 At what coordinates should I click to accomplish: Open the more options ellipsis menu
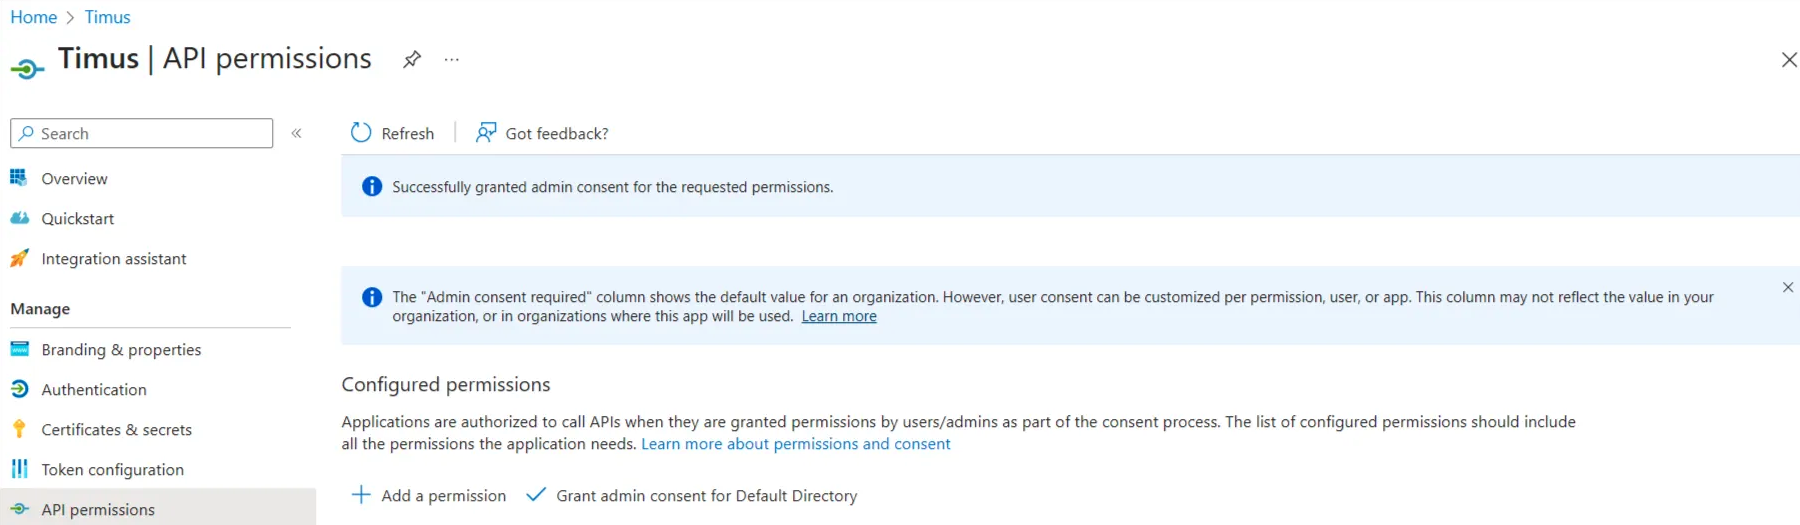[x=452, y=59]
